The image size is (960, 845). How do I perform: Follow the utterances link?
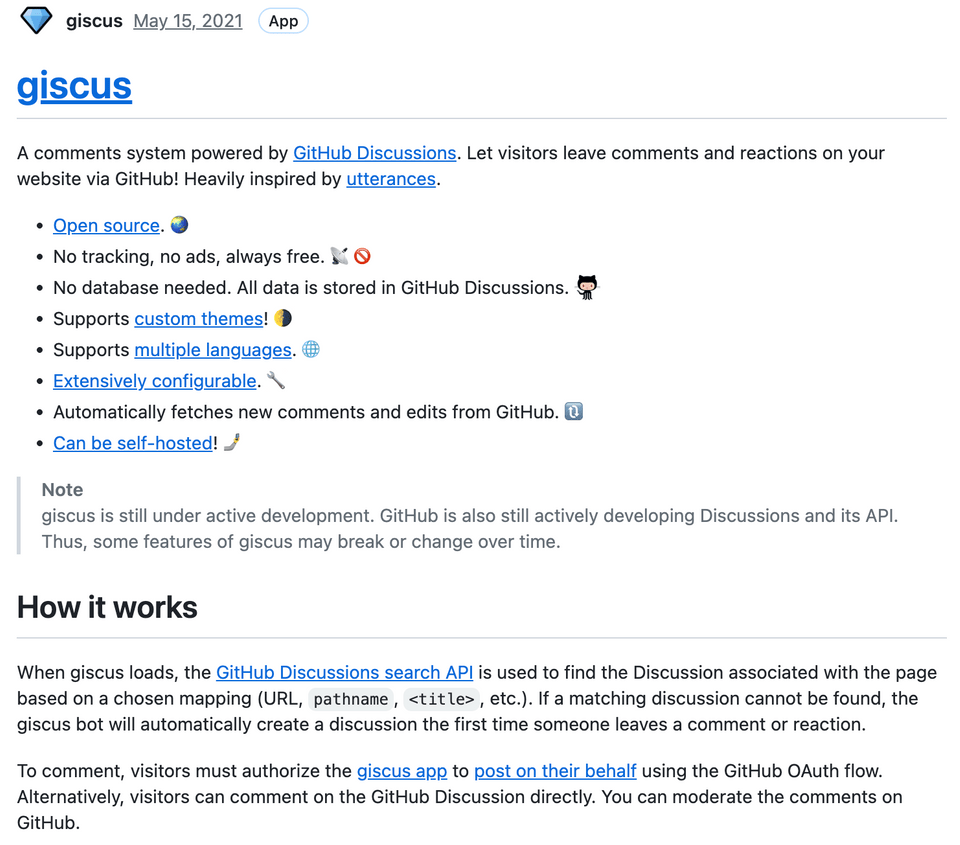(391, 179)
